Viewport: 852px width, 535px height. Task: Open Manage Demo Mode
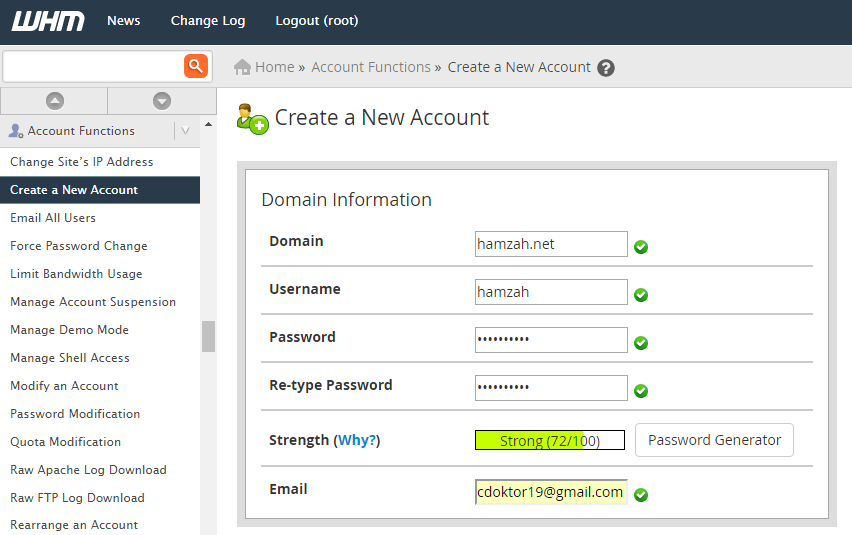[x=70, y=330]
